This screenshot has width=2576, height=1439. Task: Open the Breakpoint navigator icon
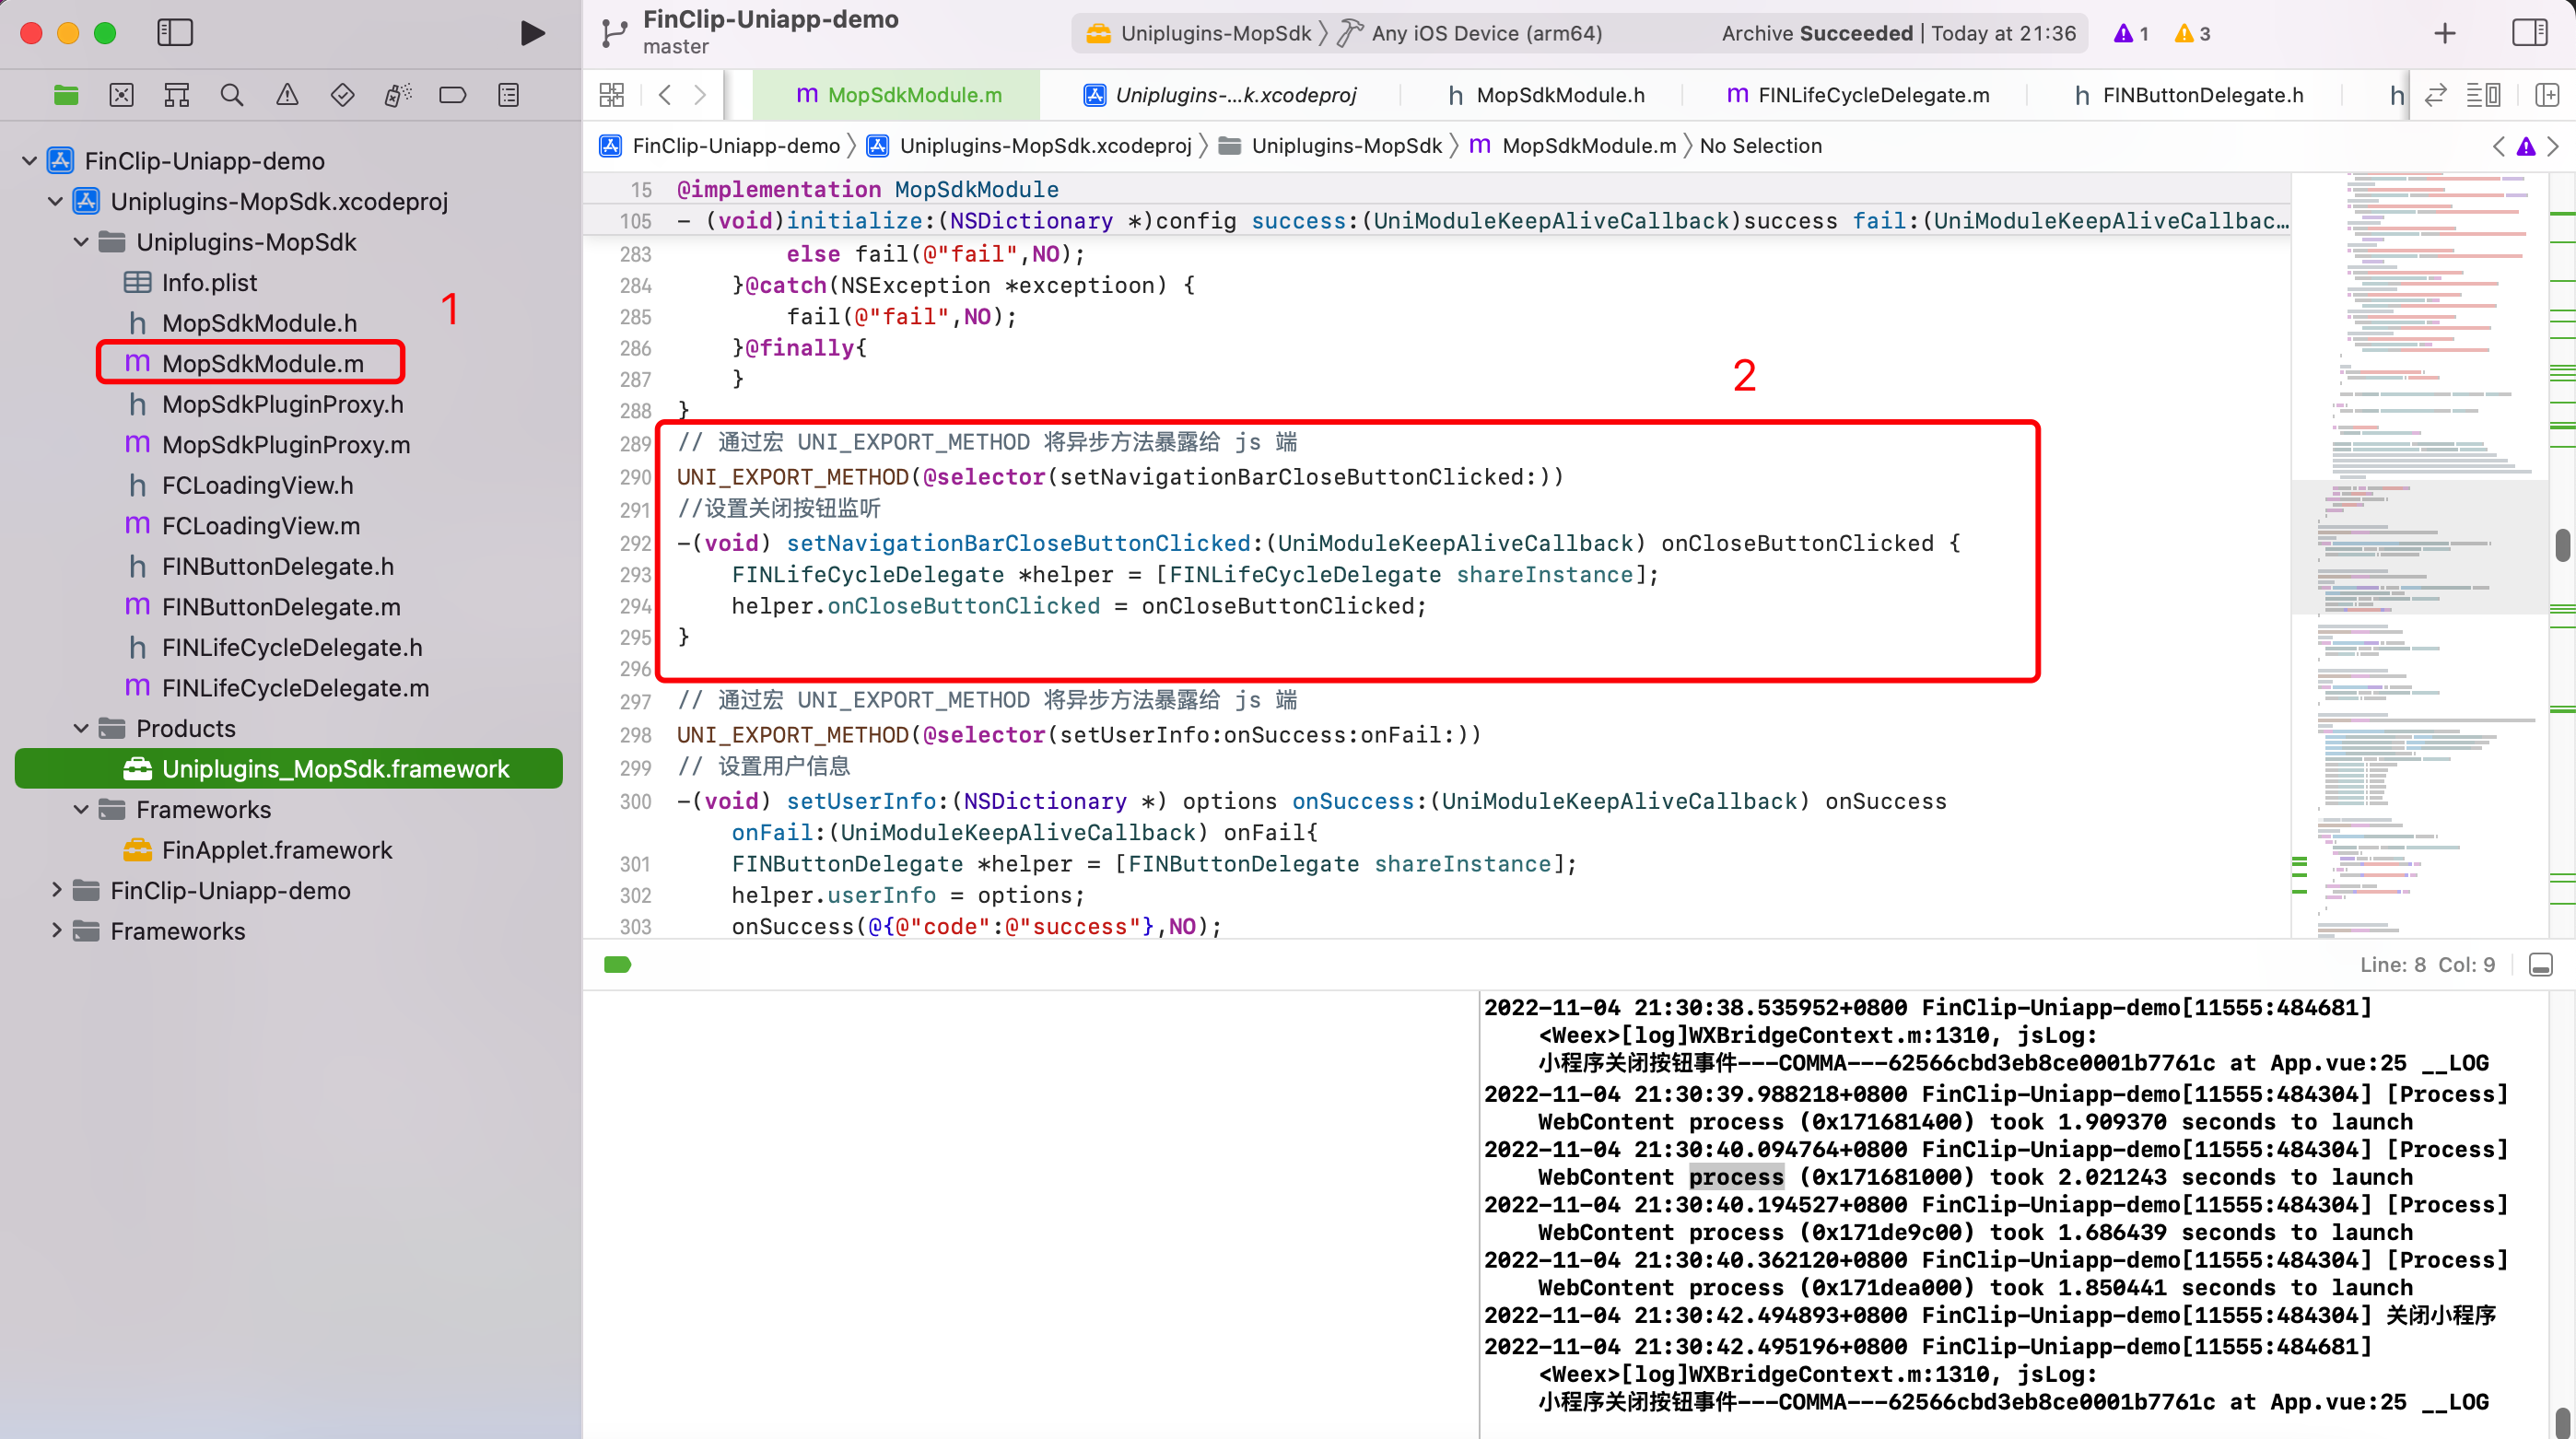pos(452,95)
